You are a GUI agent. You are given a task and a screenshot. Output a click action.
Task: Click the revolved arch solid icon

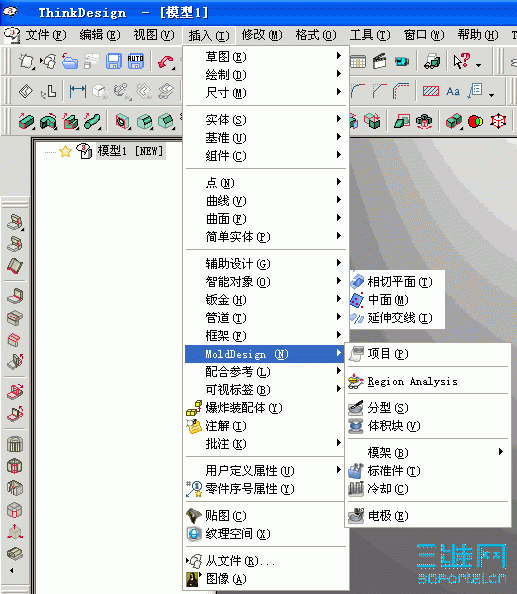(x=48, y=121)
